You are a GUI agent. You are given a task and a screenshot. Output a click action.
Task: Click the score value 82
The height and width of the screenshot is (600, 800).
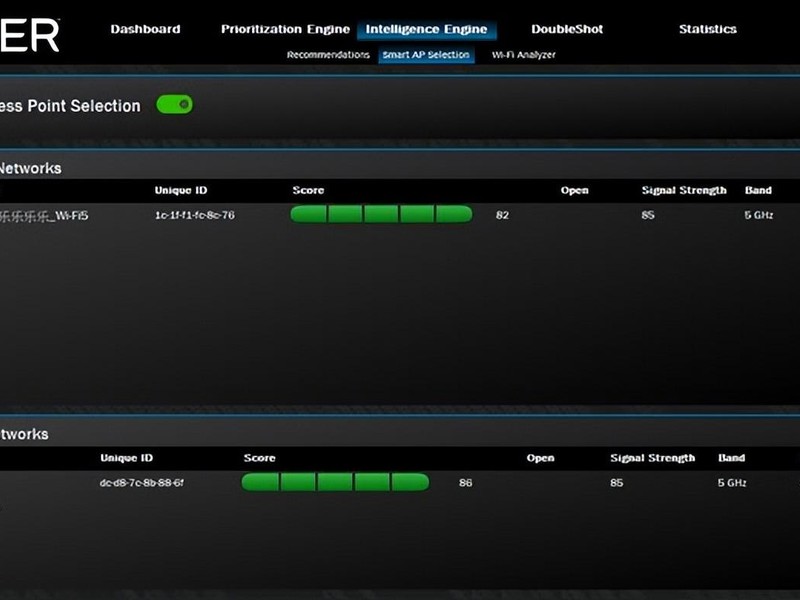[503, 215]
